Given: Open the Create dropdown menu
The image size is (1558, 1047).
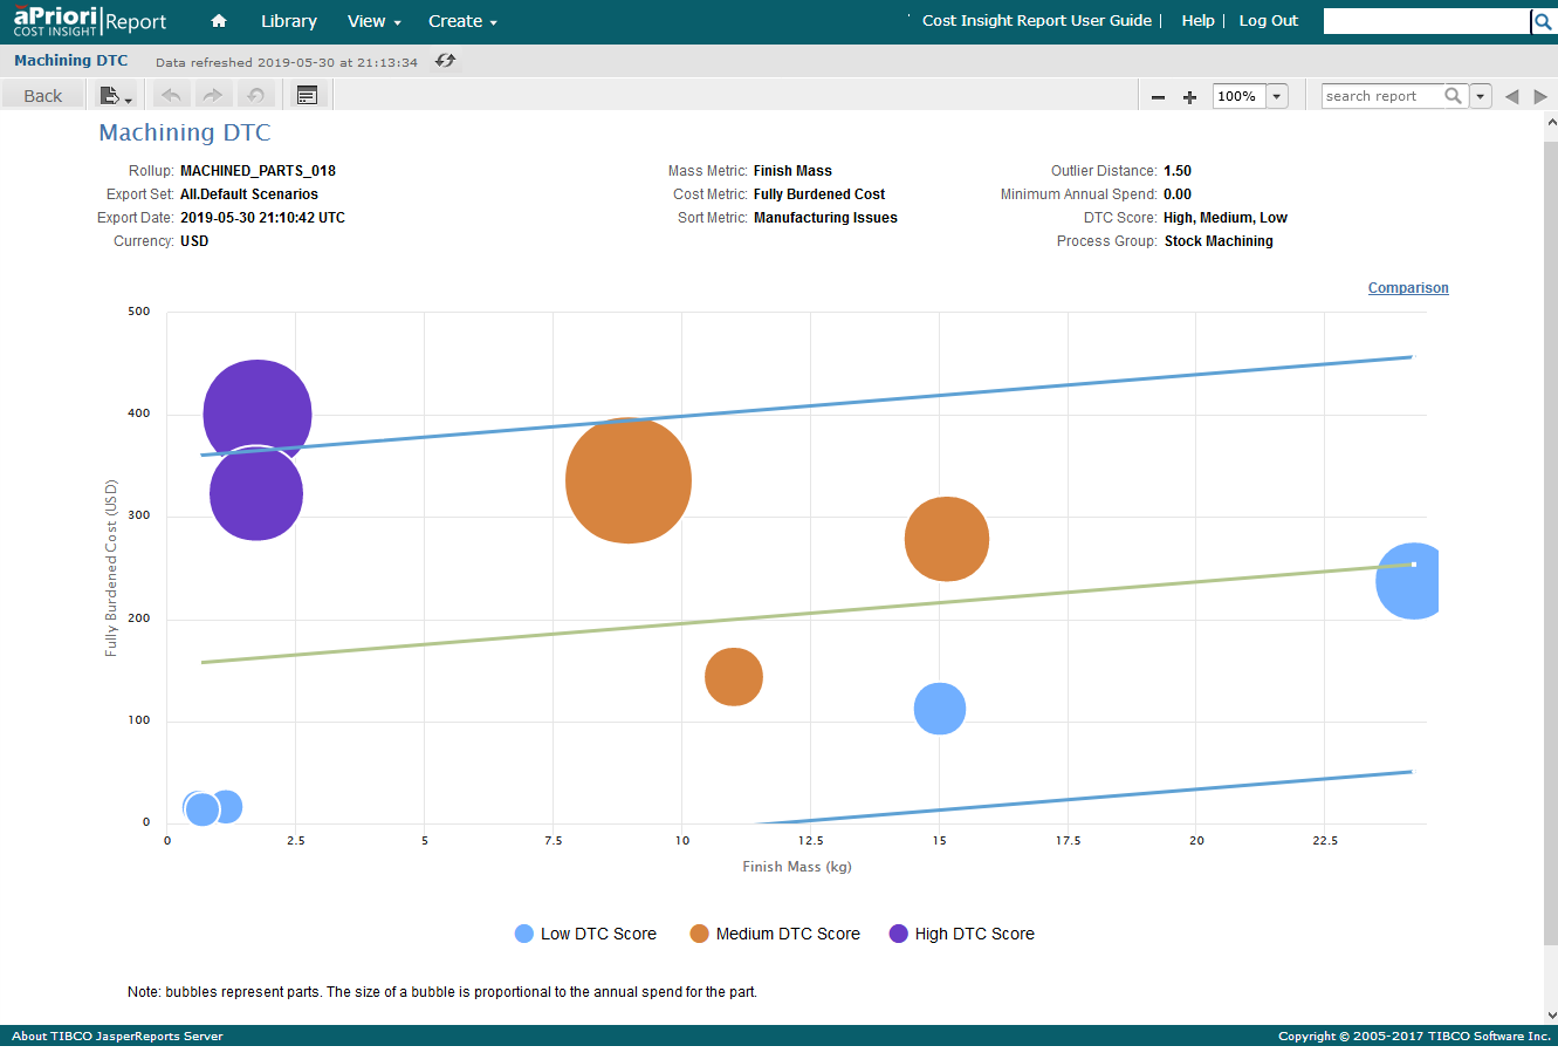Looking at the screenshot, I should click(x=462, y=21).
